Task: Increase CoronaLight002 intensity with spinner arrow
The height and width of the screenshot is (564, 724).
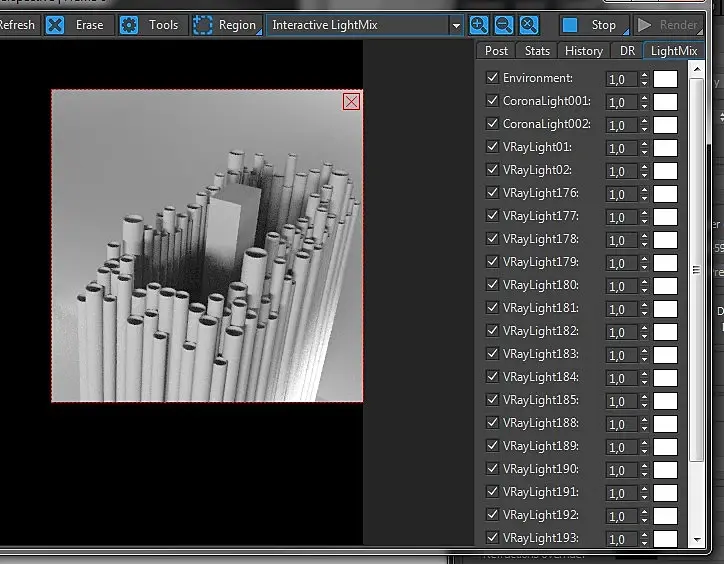Action: point(644,121)
